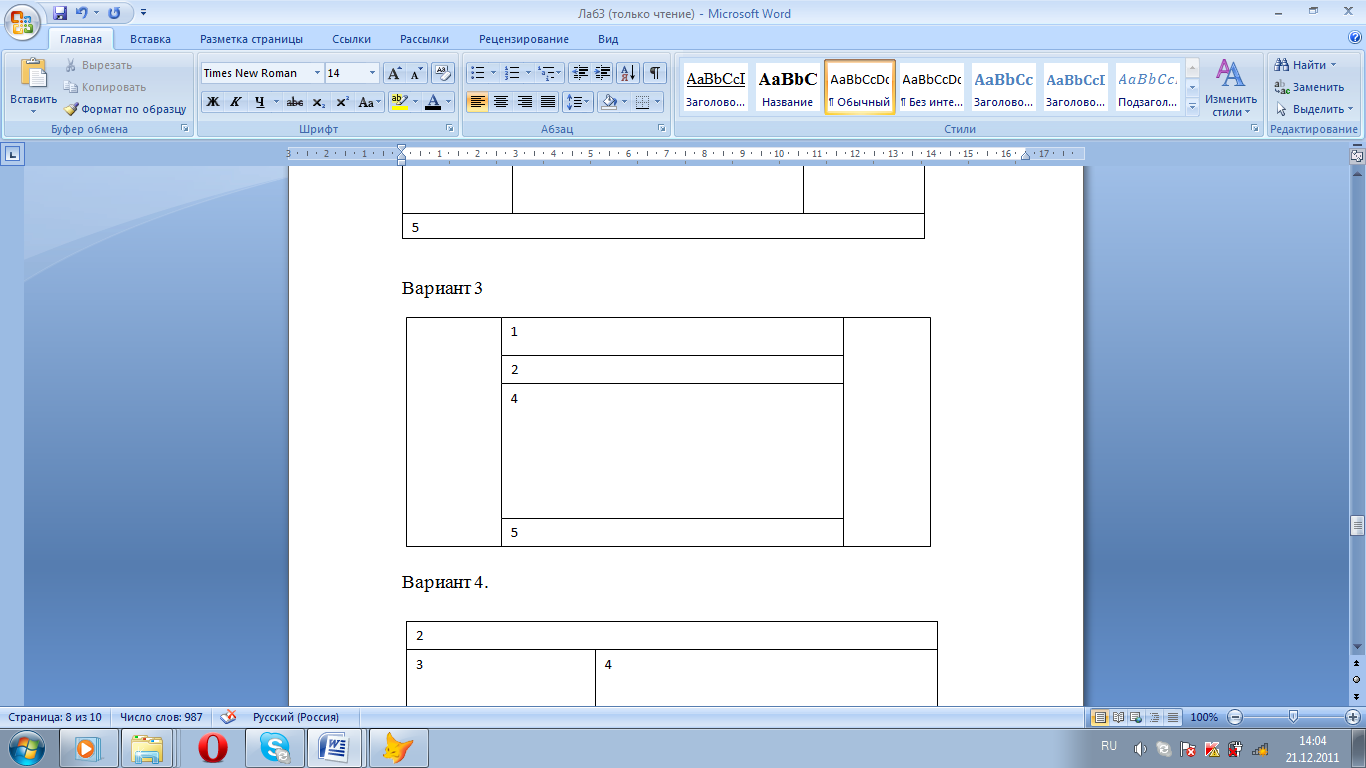Align text right
Viewport: 1366px width, 768px height.
click(x=524, y=102)
